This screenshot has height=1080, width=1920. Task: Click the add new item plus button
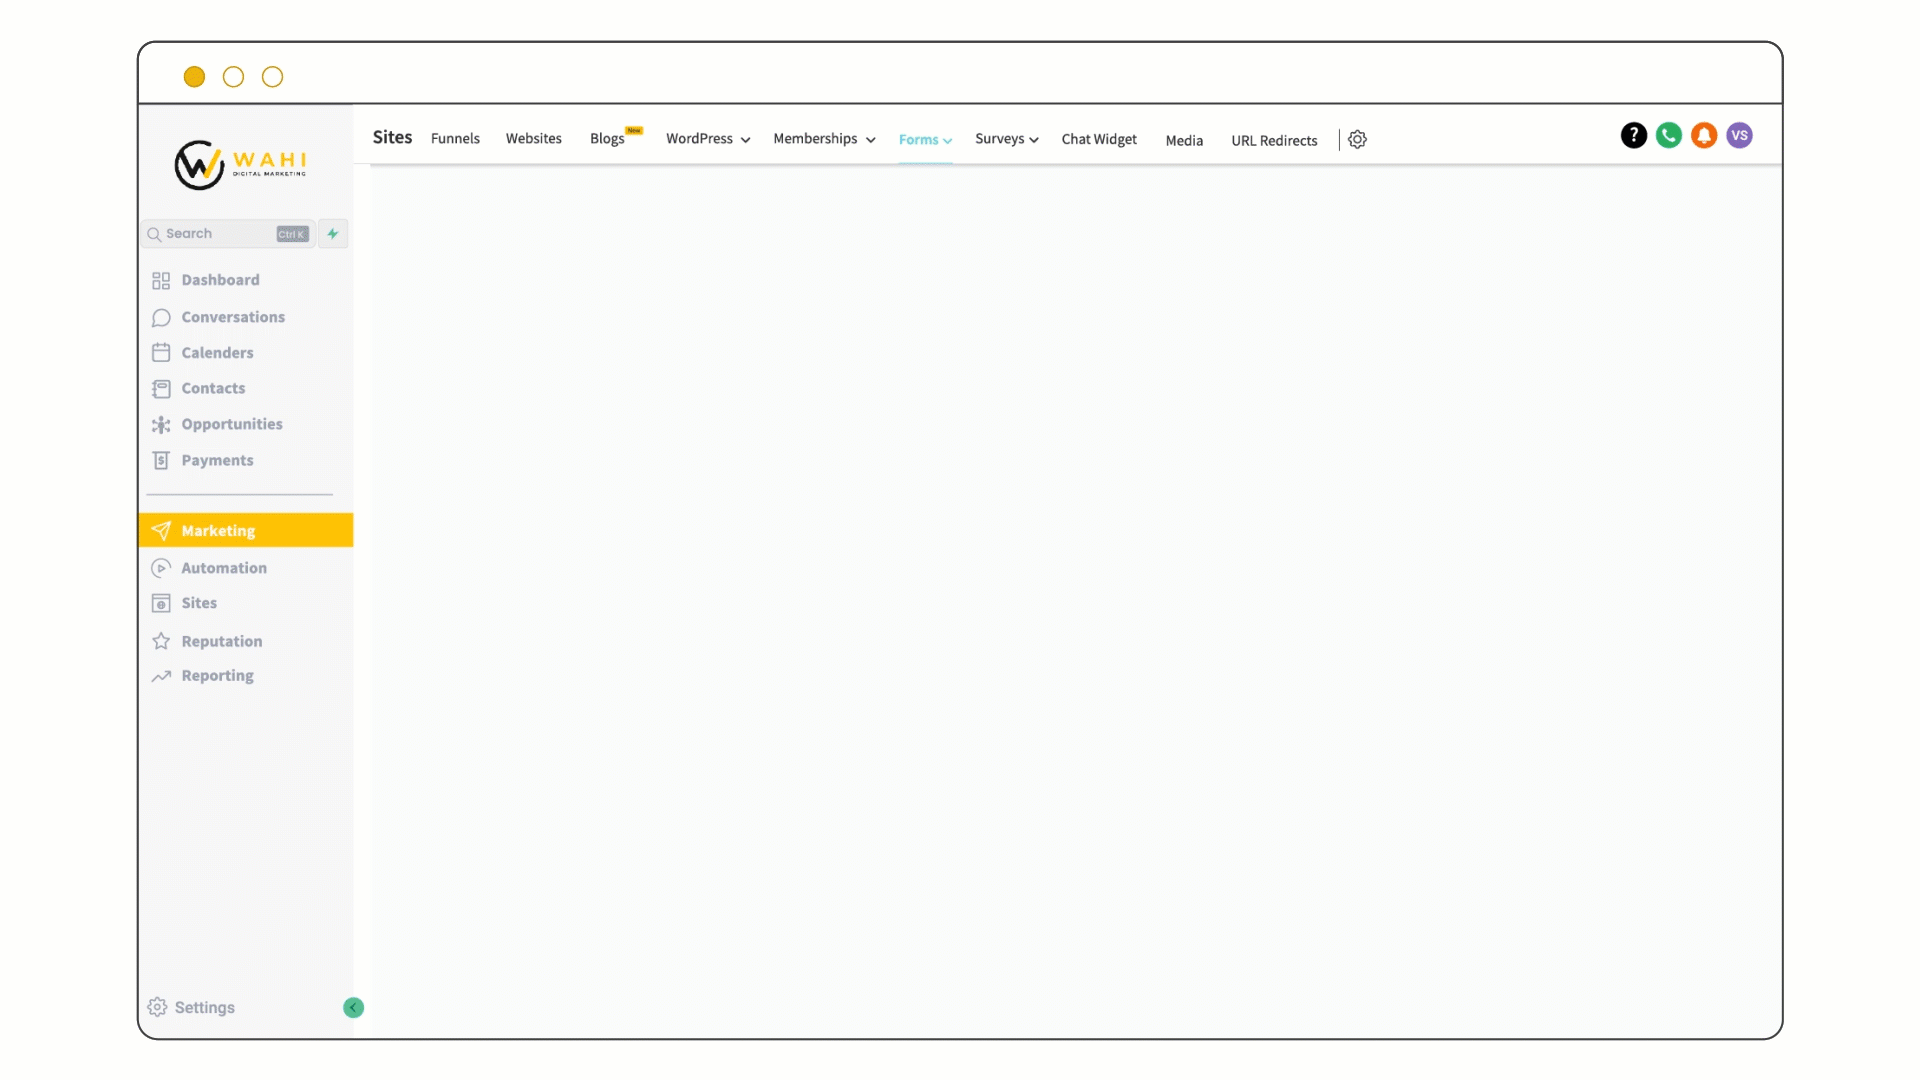click(332, 233)
